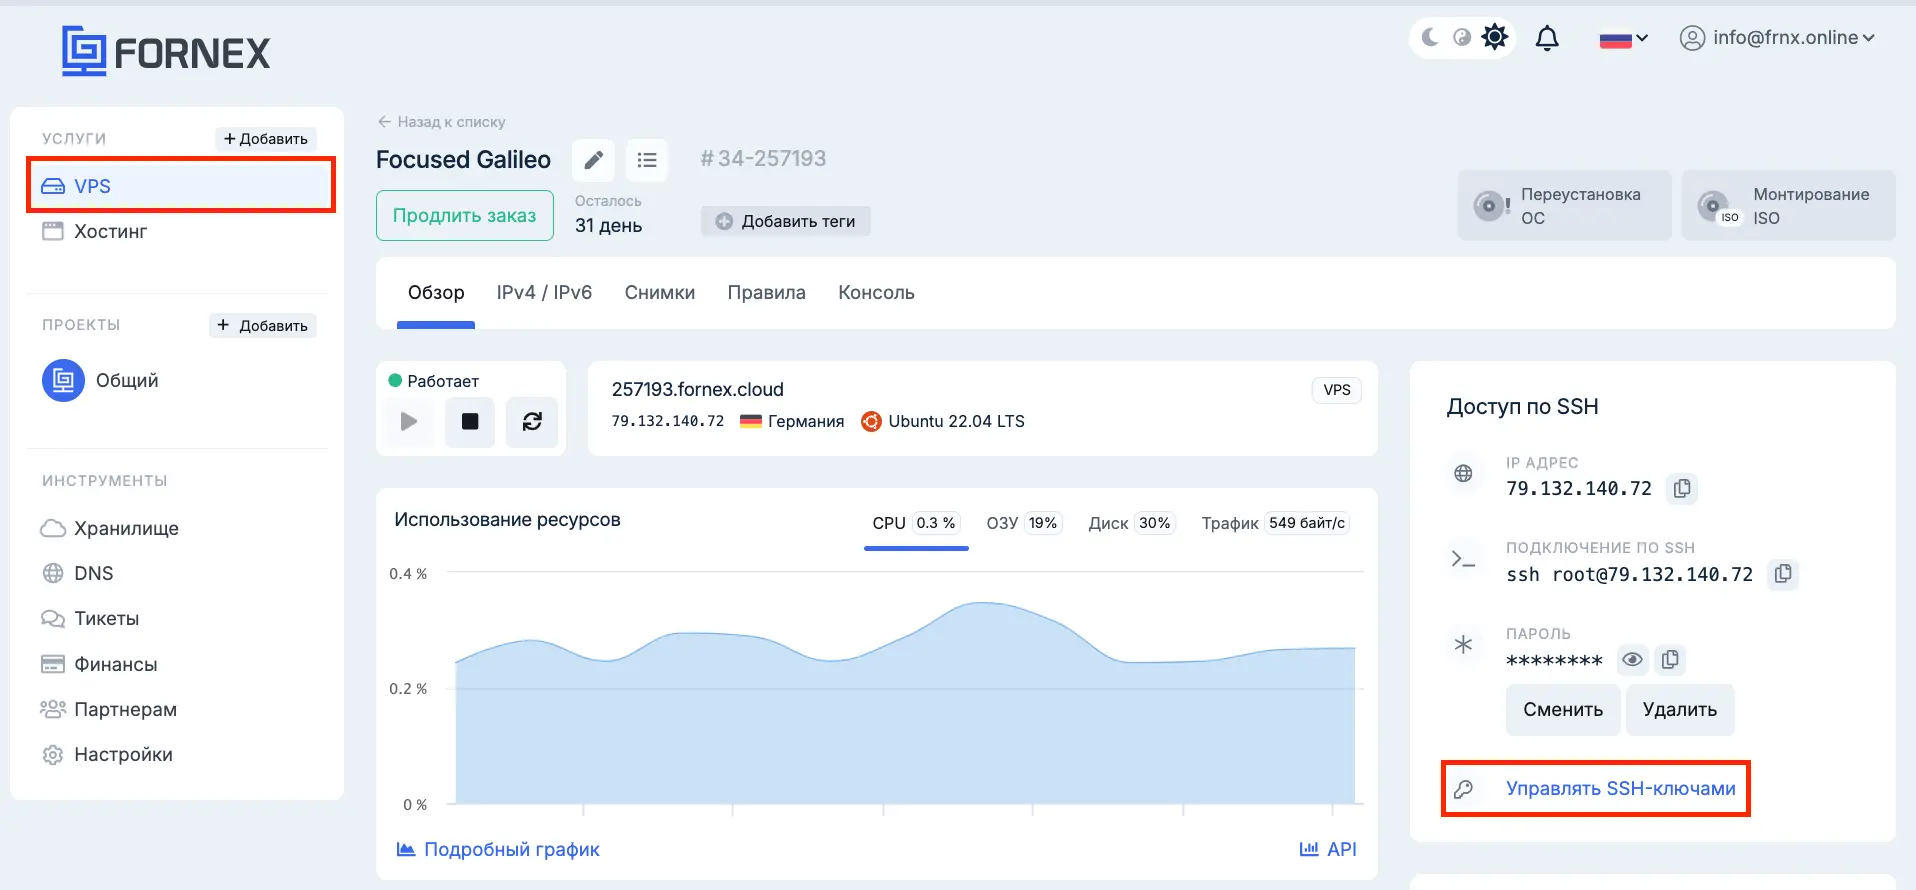
Task: Open Финансы section
Action: point(99,664)
